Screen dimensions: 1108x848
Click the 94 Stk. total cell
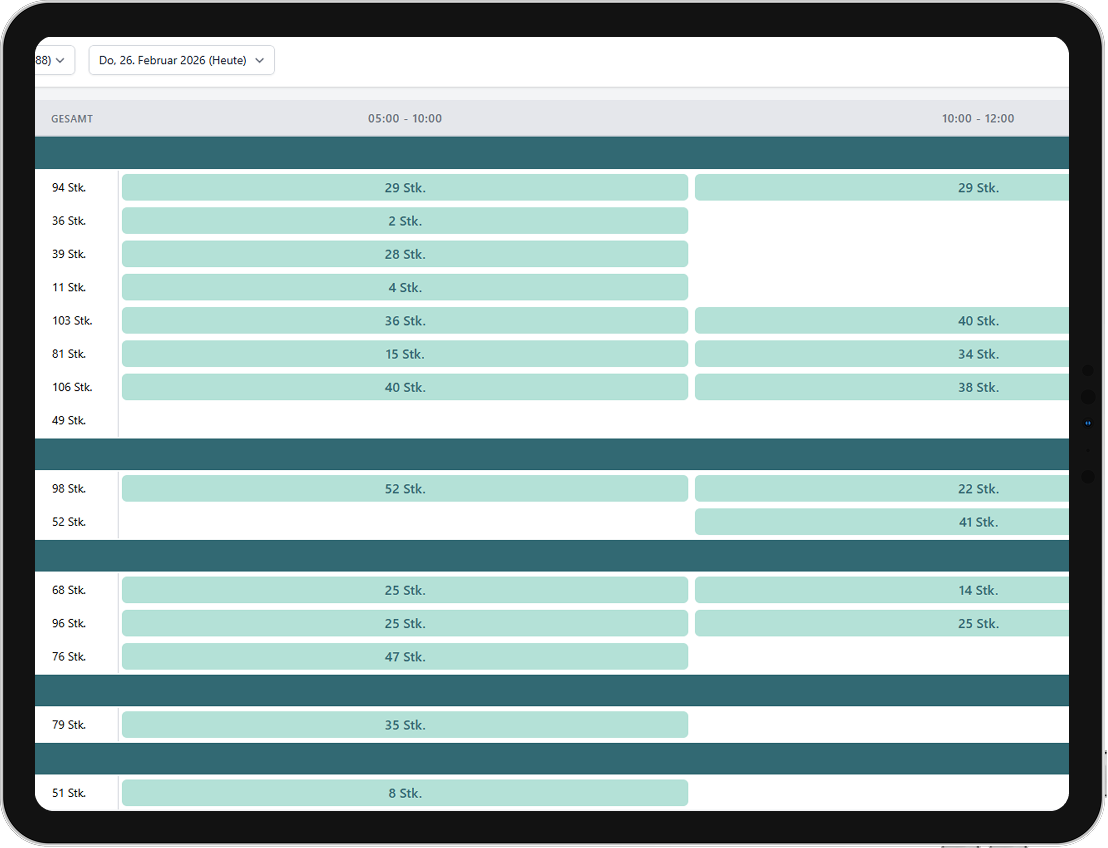pyautogui.click(x=69, y=187)
